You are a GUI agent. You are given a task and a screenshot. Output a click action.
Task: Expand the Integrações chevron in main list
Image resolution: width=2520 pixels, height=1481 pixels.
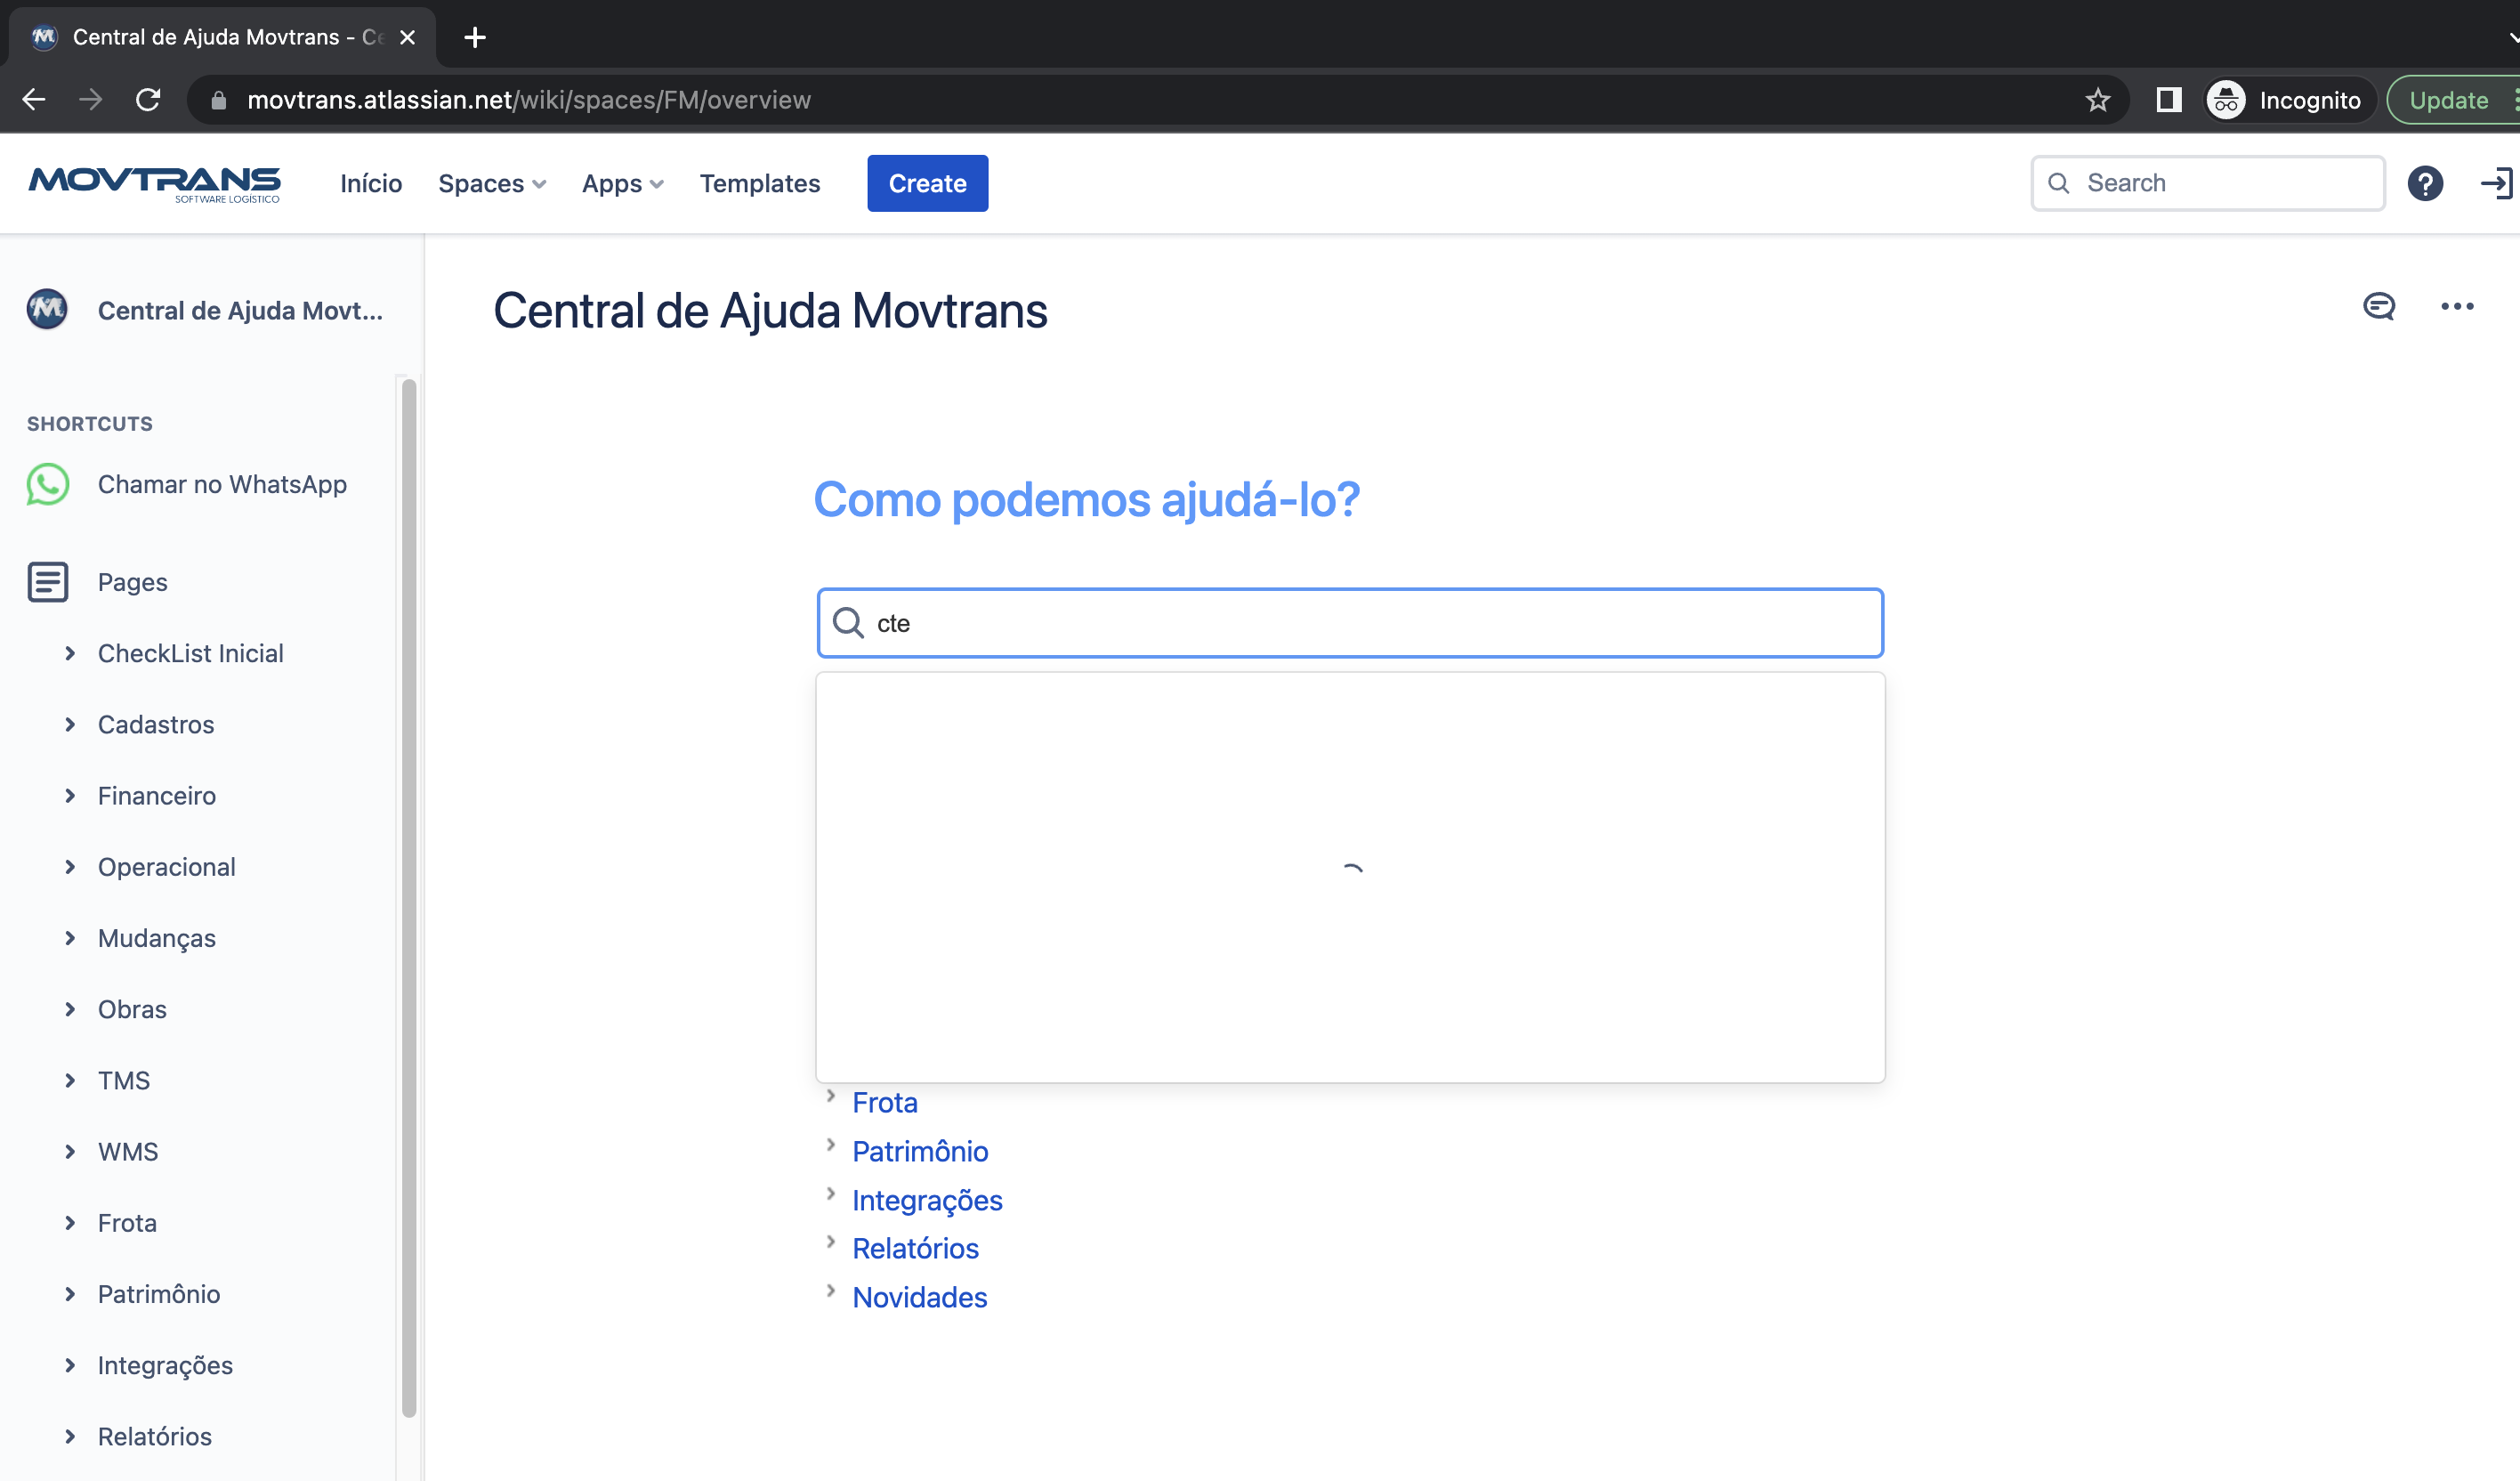pos(831,1194)
